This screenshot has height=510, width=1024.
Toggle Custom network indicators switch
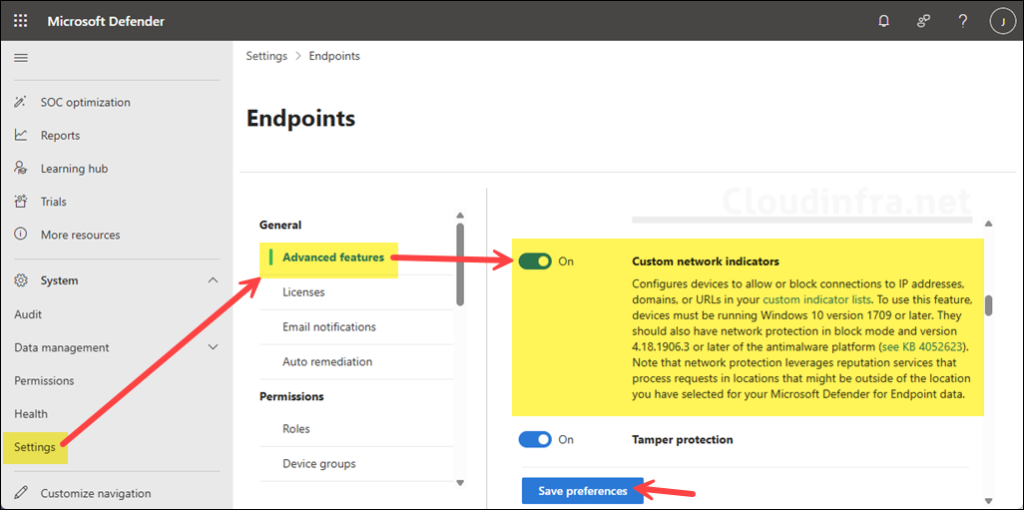535,262
